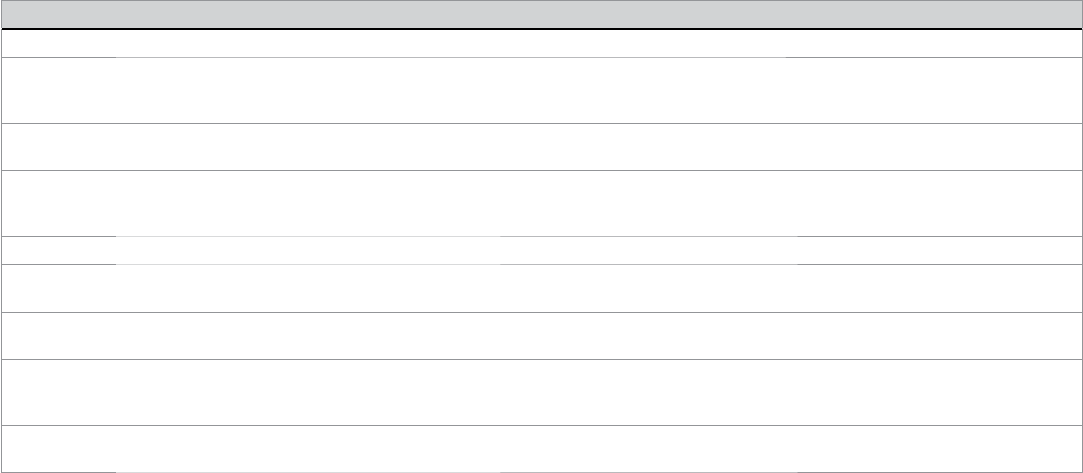Image resolution: width=1083 pixels, height=473 pixels.
Task: Click the gray header bar at the top
Action: [x=541, y=14]
